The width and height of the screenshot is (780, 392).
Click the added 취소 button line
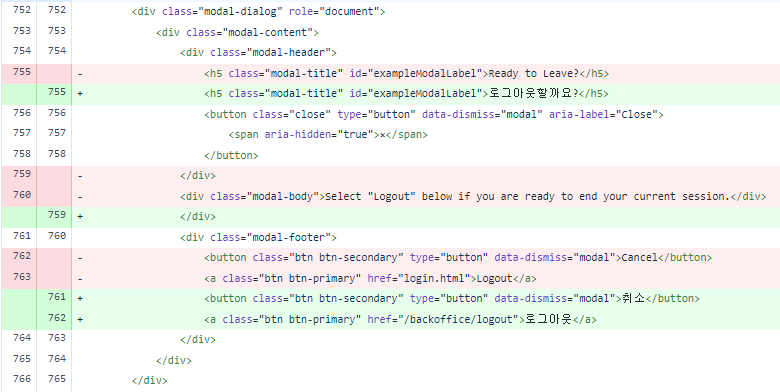[452, 298]
